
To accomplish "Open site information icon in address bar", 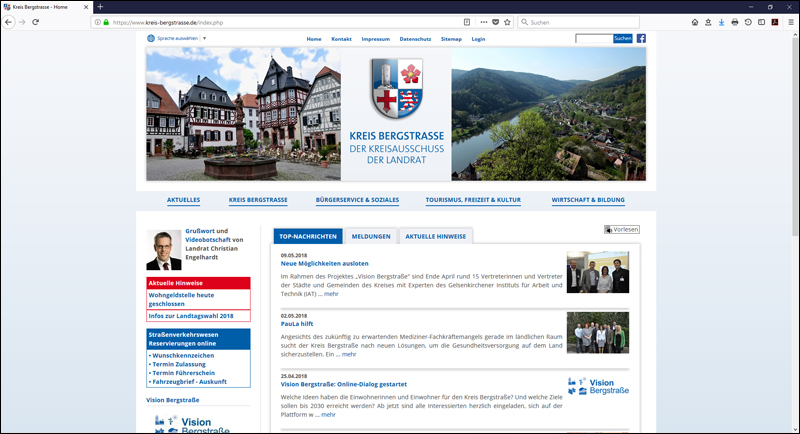I will click(x=97, y=22).
